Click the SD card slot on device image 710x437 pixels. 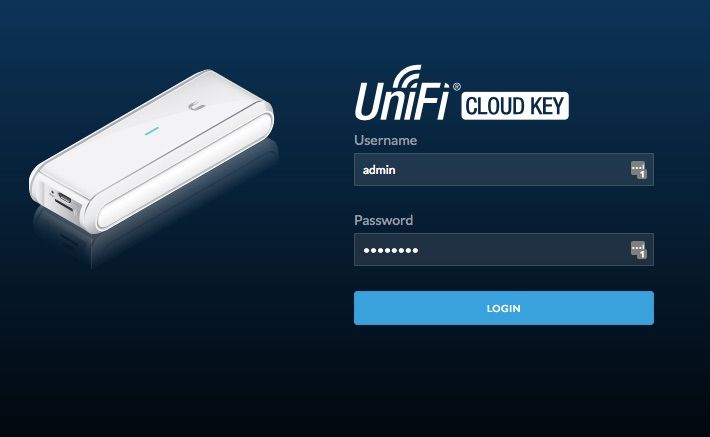coord(63,206)
